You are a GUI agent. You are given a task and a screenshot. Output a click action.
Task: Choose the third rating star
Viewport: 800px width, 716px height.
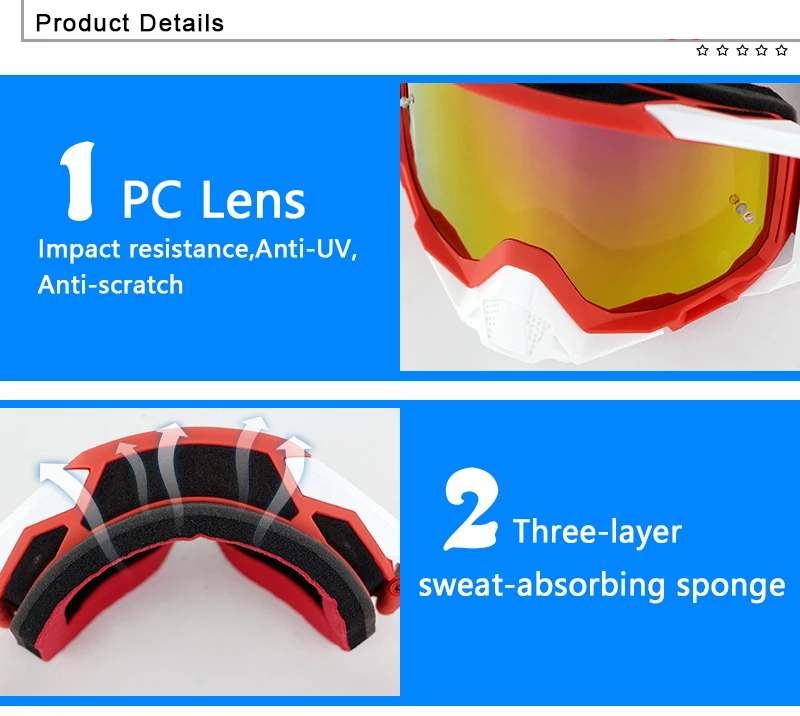click(742, 50)
